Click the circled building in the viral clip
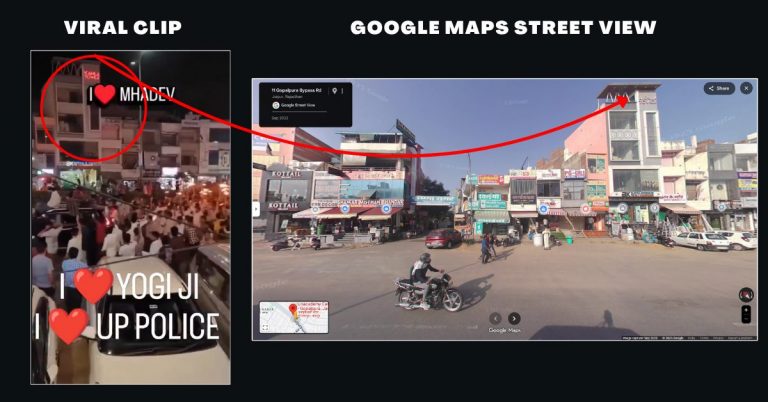Viewport: 768px width, 402px height. (x=95, y=108)
